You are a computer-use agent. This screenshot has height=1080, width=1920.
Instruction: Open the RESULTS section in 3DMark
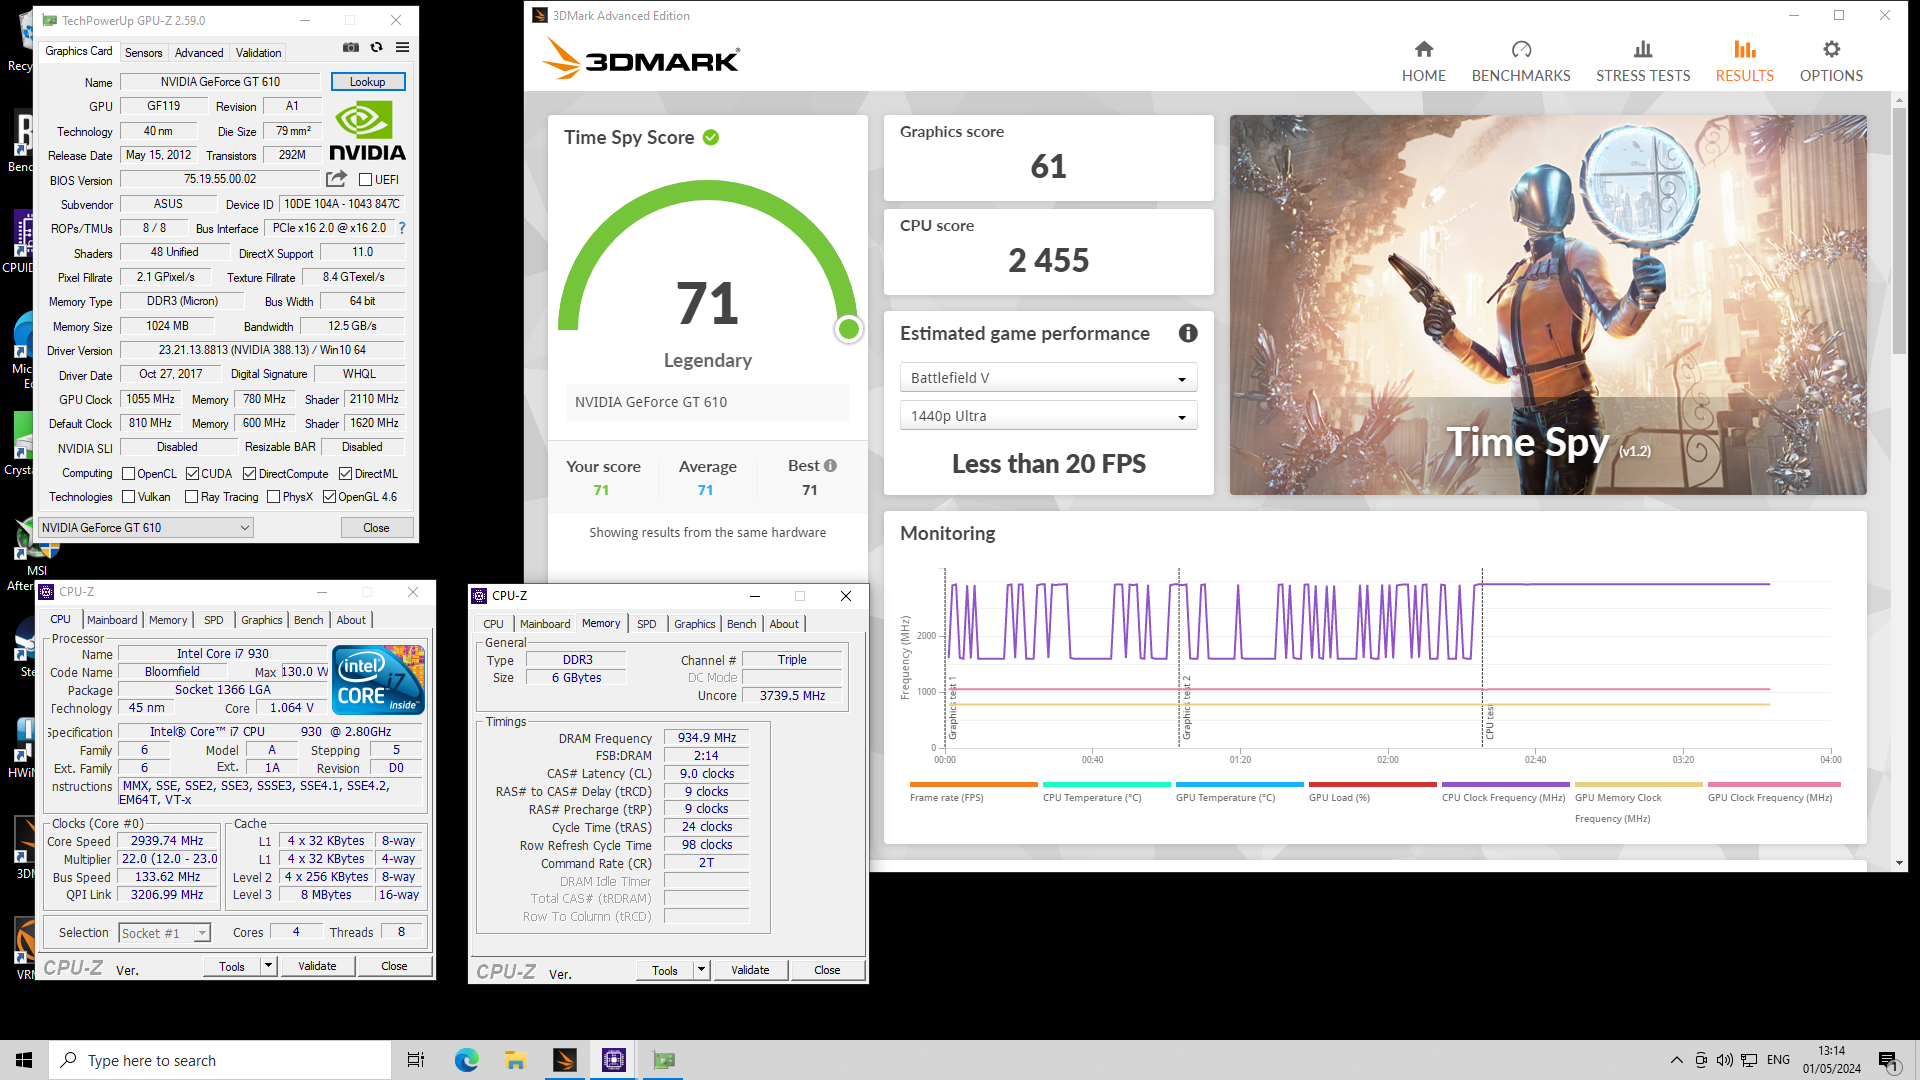1744,61
